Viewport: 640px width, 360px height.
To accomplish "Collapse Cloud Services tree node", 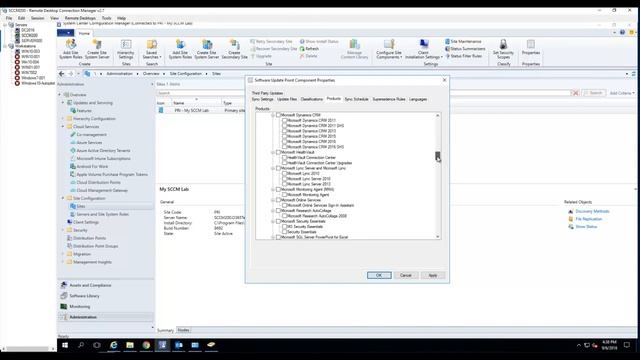I will tap(63, 127).
